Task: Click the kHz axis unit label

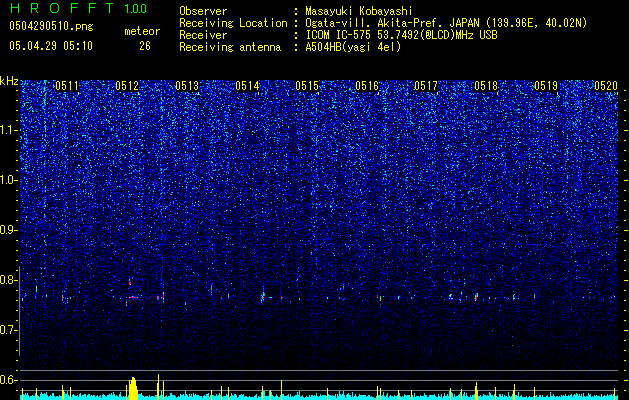Action: [9, 81]
